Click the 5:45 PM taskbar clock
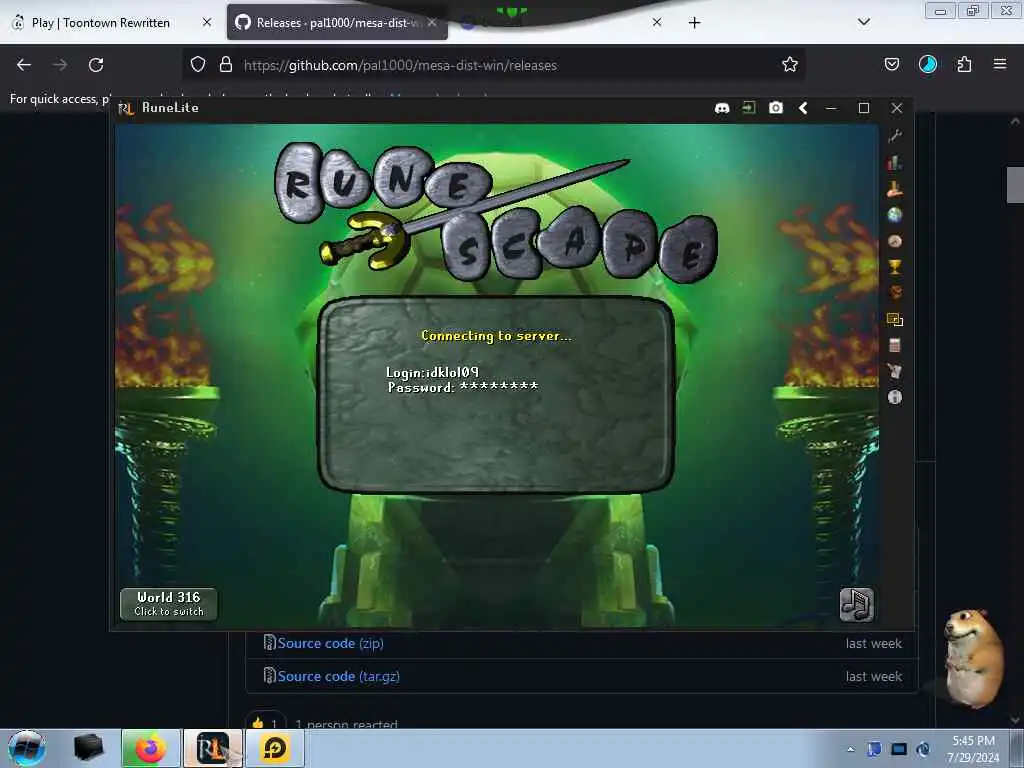1024x768 pixels. [973, 749]
